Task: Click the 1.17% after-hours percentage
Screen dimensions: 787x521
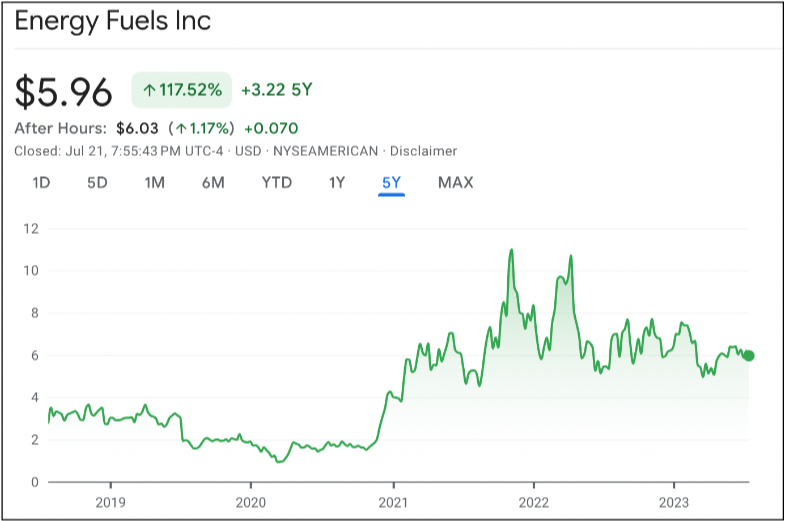Action: [202, 128]
